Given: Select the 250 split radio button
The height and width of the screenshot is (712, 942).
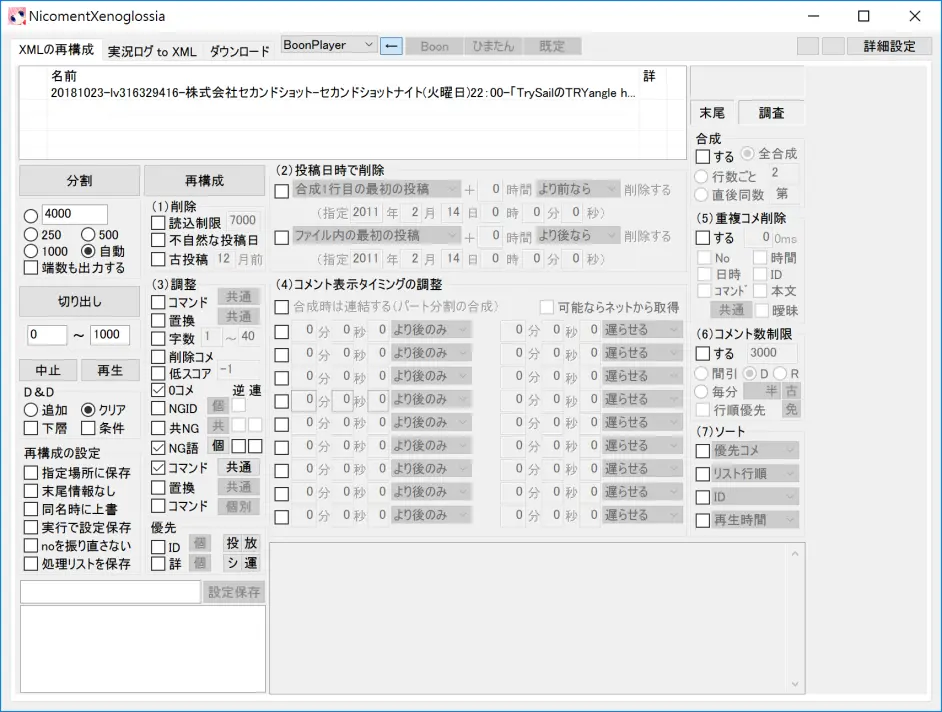Looking at the screenshot, I should pyautogui.click(x=31, y=234).
